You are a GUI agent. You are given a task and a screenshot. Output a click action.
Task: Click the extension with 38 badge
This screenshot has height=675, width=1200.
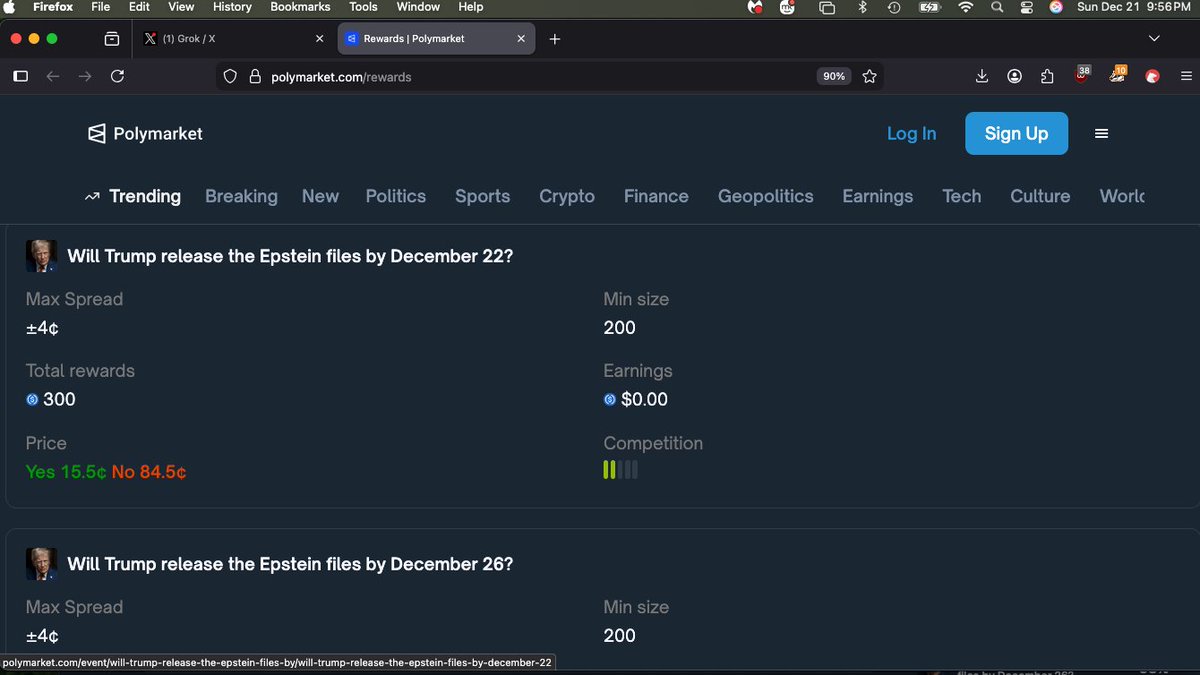[1082, 75]
